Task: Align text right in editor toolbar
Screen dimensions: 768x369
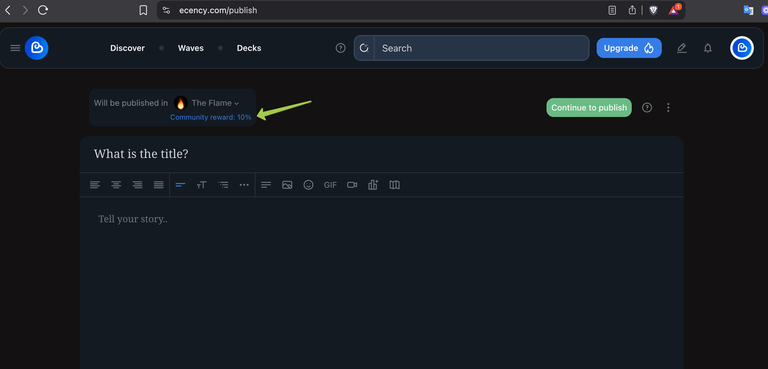Action: click(138, 185)
